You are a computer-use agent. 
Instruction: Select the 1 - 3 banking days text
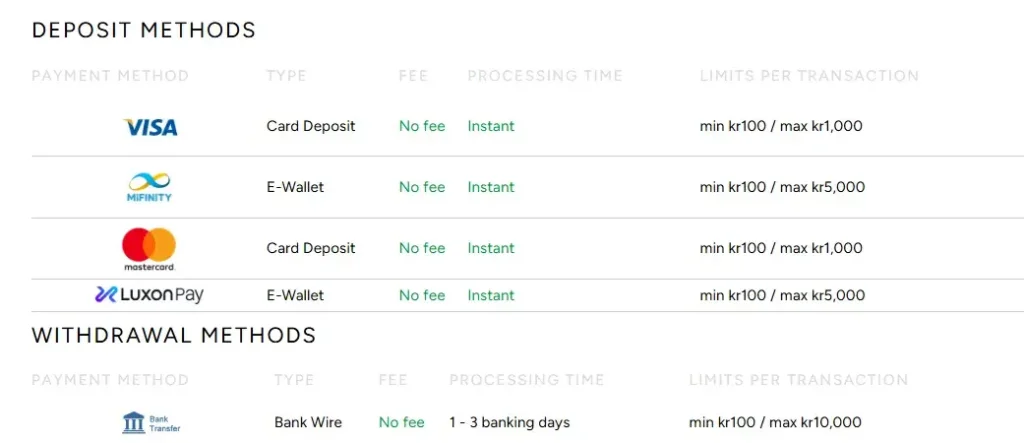pyautogui.click(x=509, y=422)
